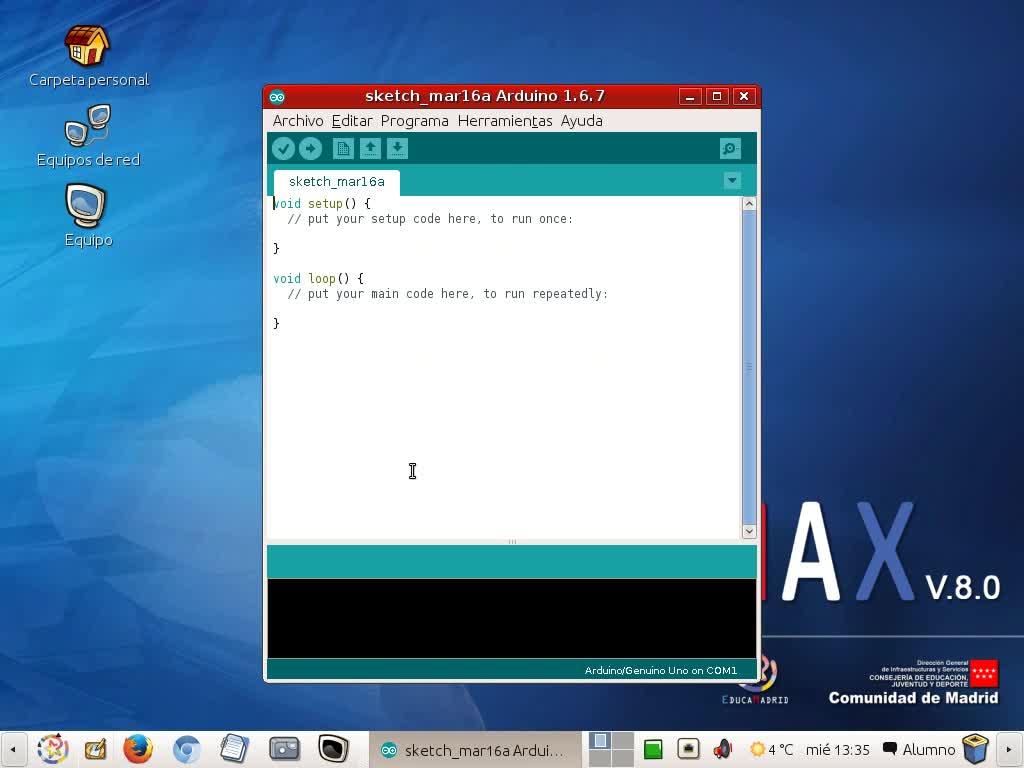Launch Firefox from the bottom panel
The image size is (1024, 768).
tap(138, 749)
